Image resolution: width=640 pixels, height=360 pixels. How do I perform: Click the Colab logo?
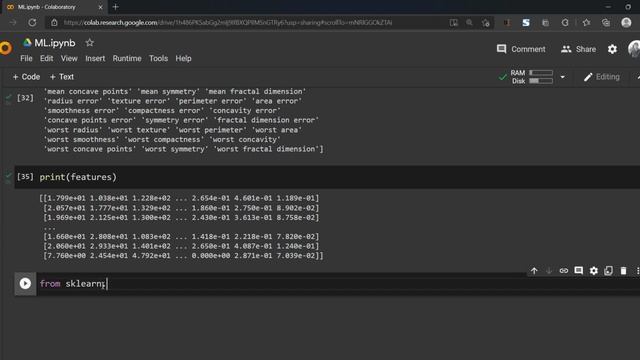[5, 48]
